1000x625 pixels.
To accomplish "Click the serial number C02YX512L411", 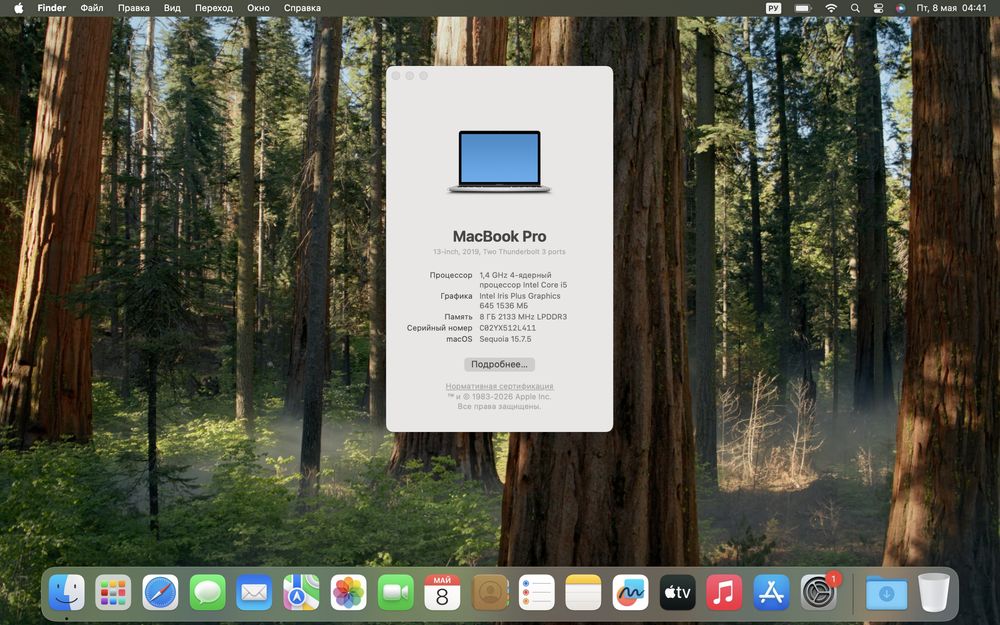I will click(508, 328).
